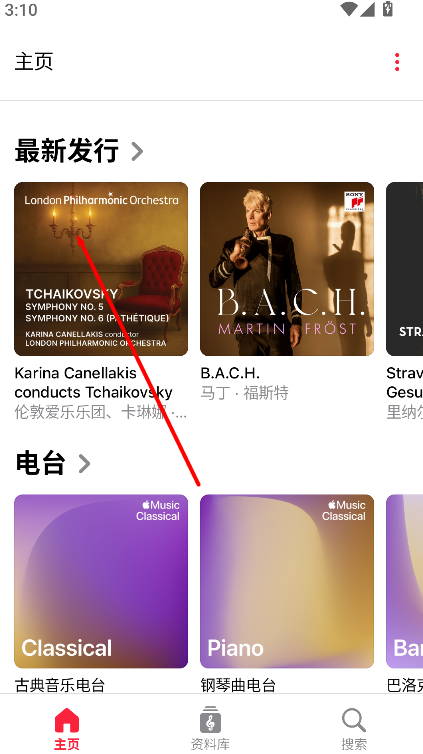Tap the Karina Canellakis conducts Tchaikovsky title
The height and width of the screenshot is (754, 423).
coord(93,382)
